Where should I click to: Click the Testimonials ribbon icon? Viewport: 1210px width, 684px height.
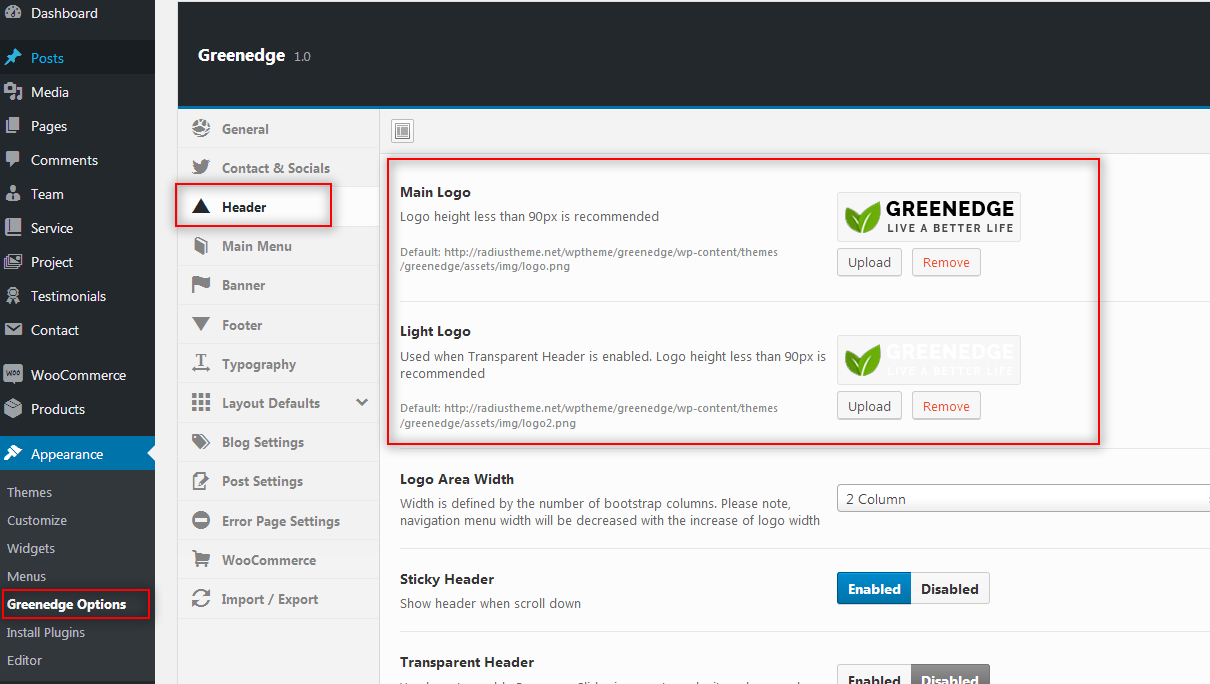13,296
